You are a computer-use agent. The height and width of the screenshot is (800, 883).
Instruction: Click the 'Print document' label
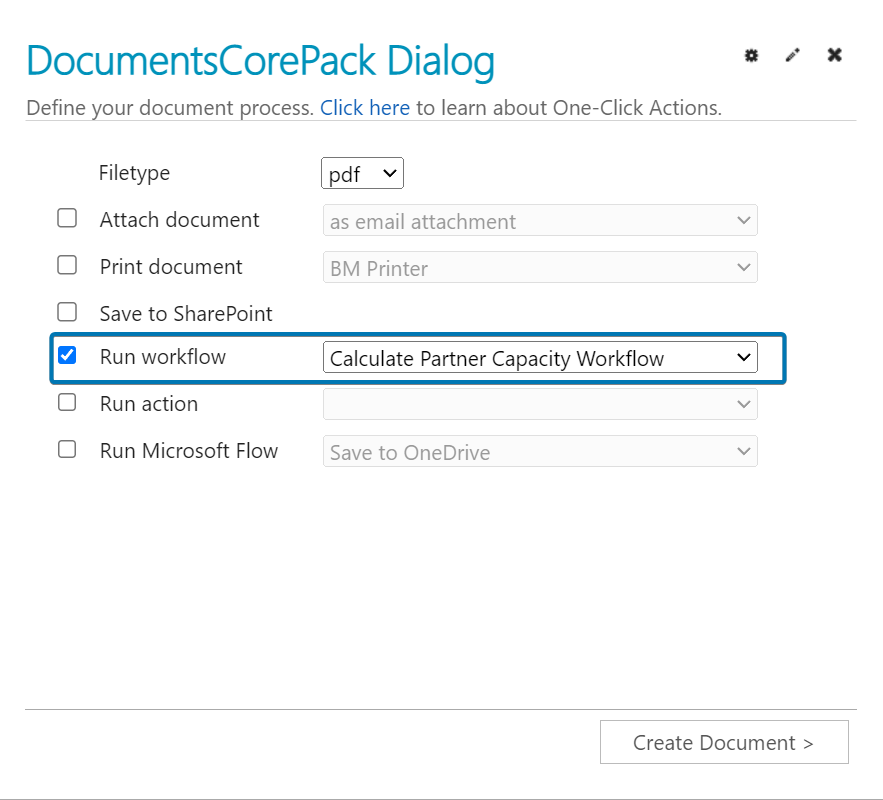(x=171, y=266)
